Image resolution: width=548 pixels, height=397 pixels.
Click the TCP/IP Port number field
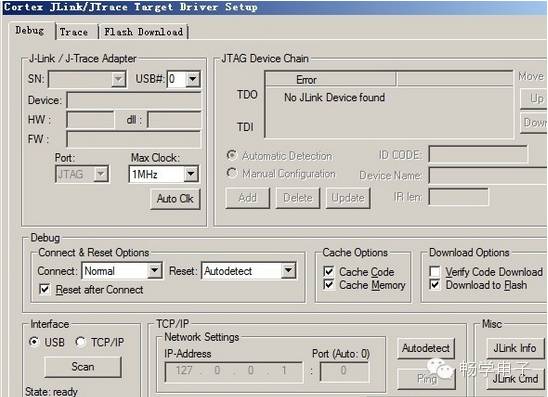pos(344,371)
